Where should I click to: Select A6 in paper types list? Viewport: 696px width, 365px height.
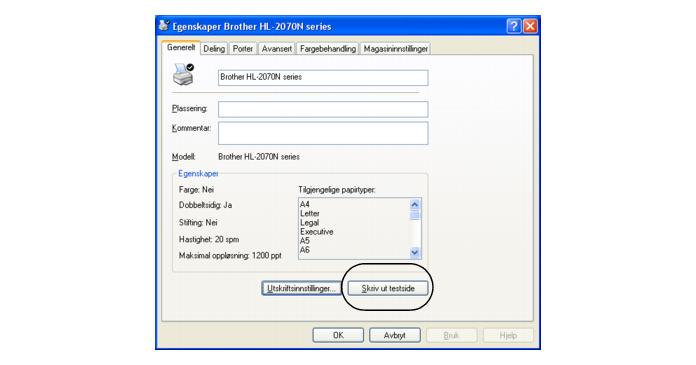point(304,250)
